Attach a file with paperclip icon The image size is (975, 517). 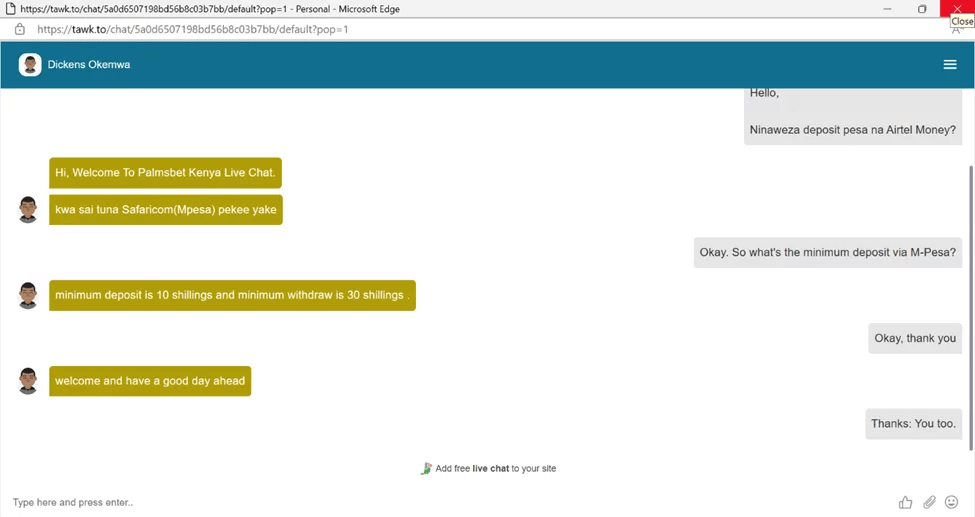929,502
